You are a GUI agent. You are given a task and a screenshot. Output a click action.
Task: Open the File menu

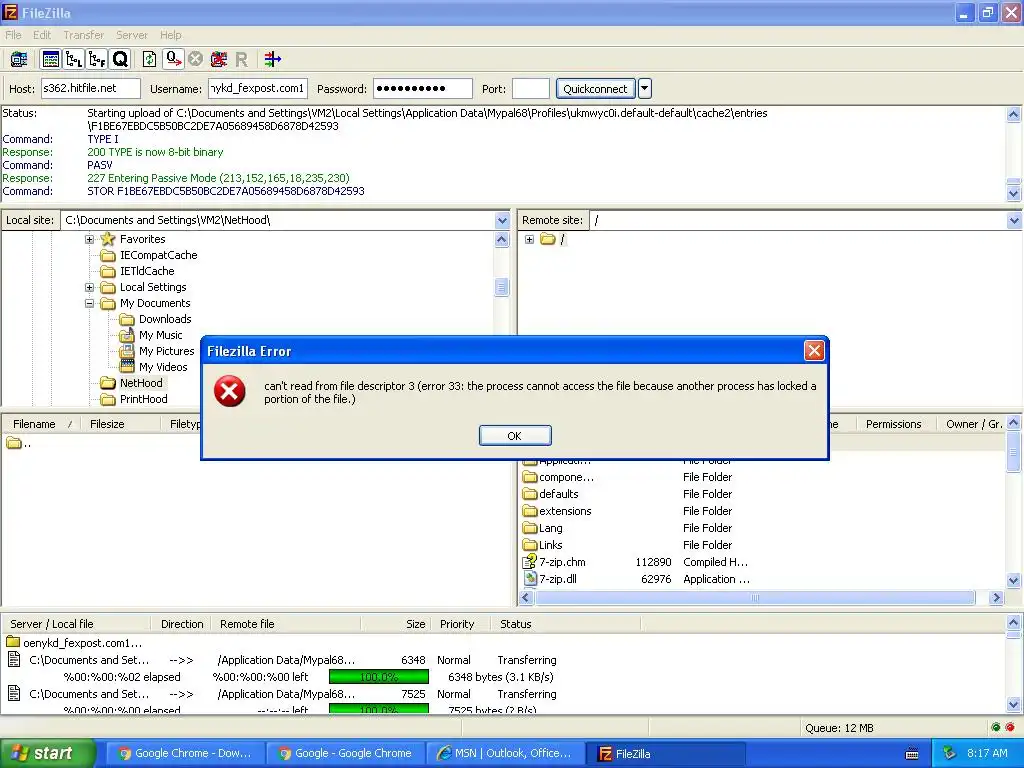13,35
